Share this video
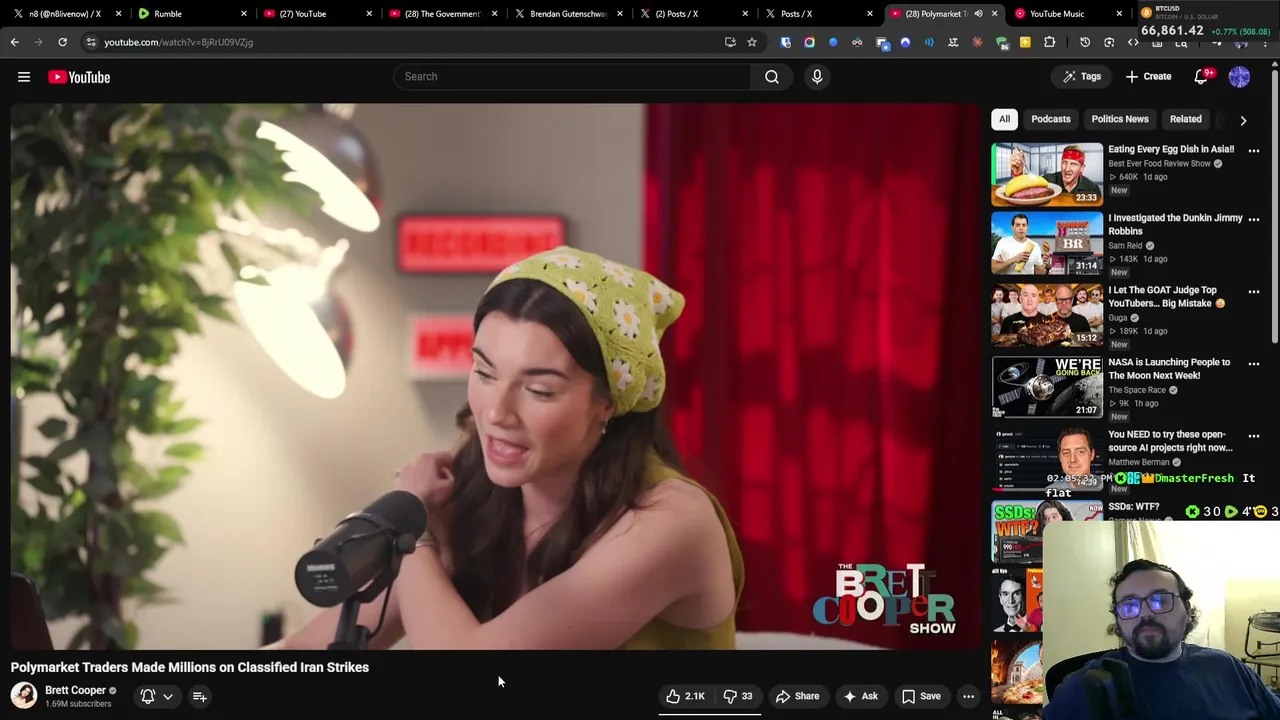The width and height of the screenshot is (1280, 720). [797, 696]
